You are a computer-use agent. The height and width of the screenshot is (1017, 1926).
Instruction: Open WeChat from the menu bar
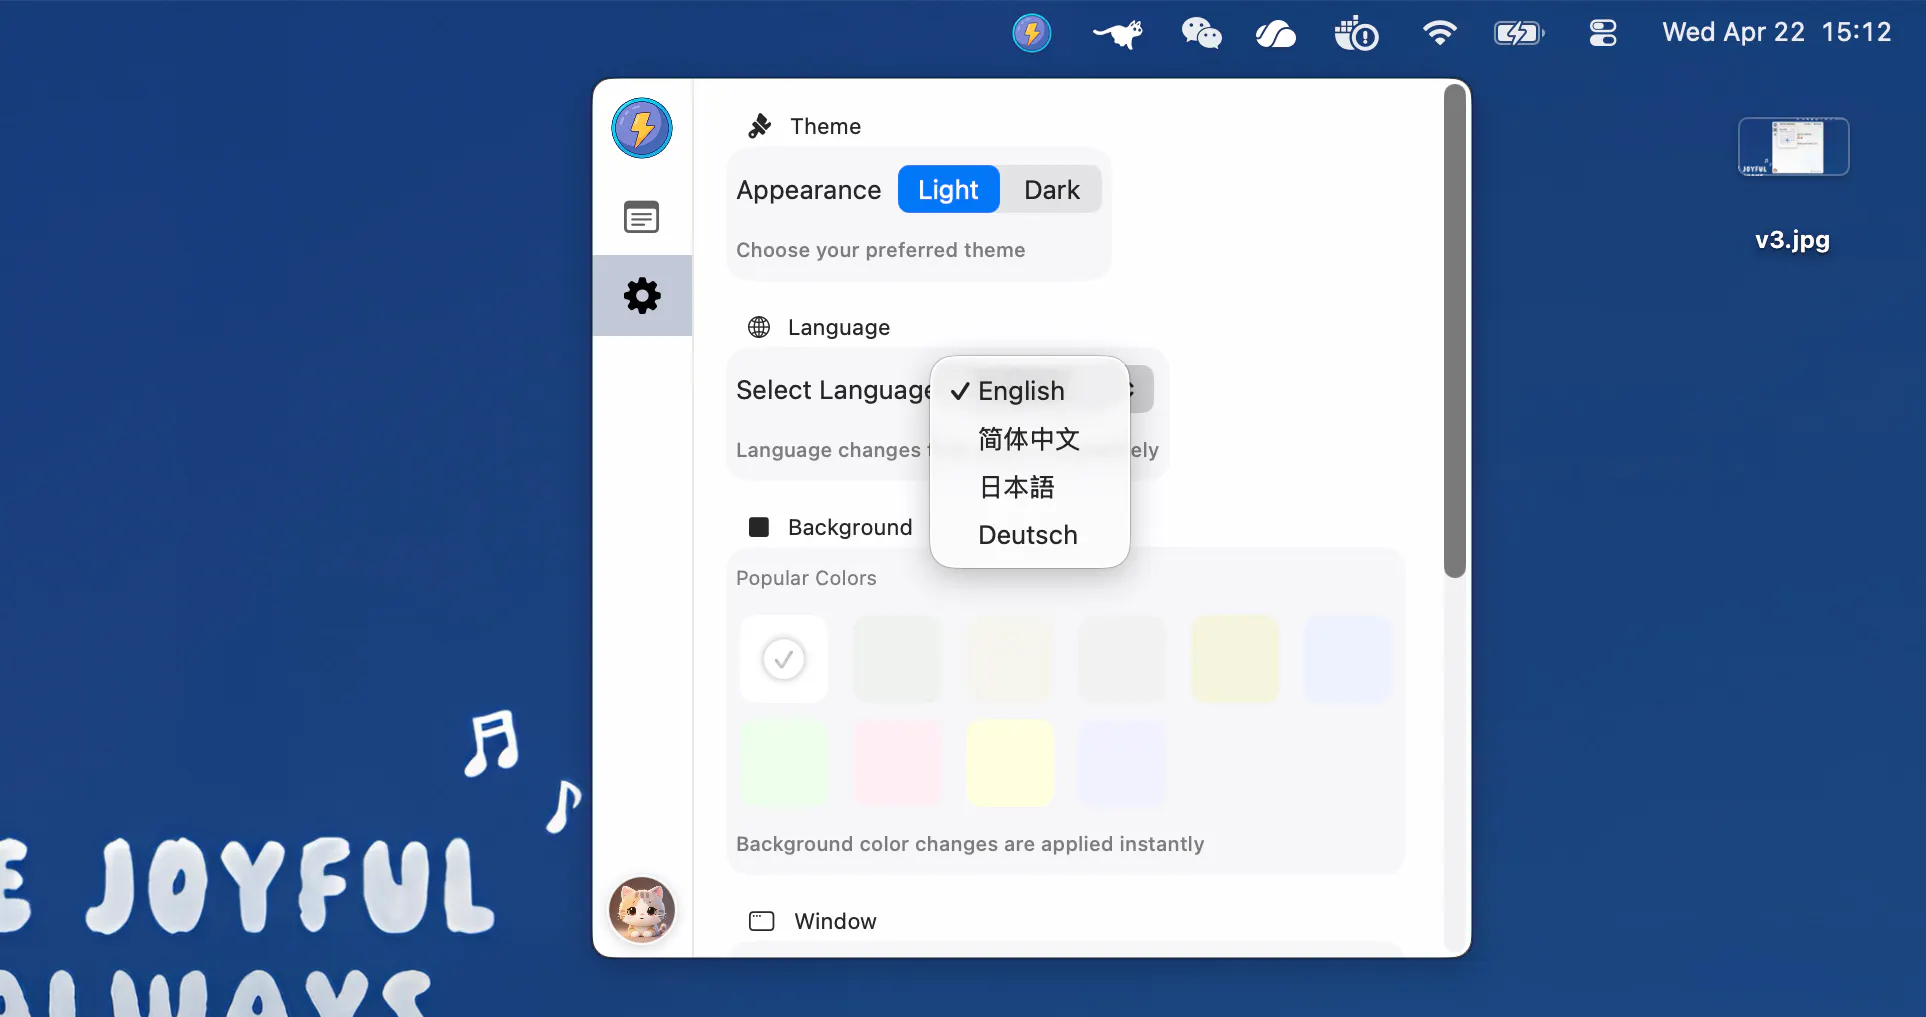click(x=1201, y=34)
